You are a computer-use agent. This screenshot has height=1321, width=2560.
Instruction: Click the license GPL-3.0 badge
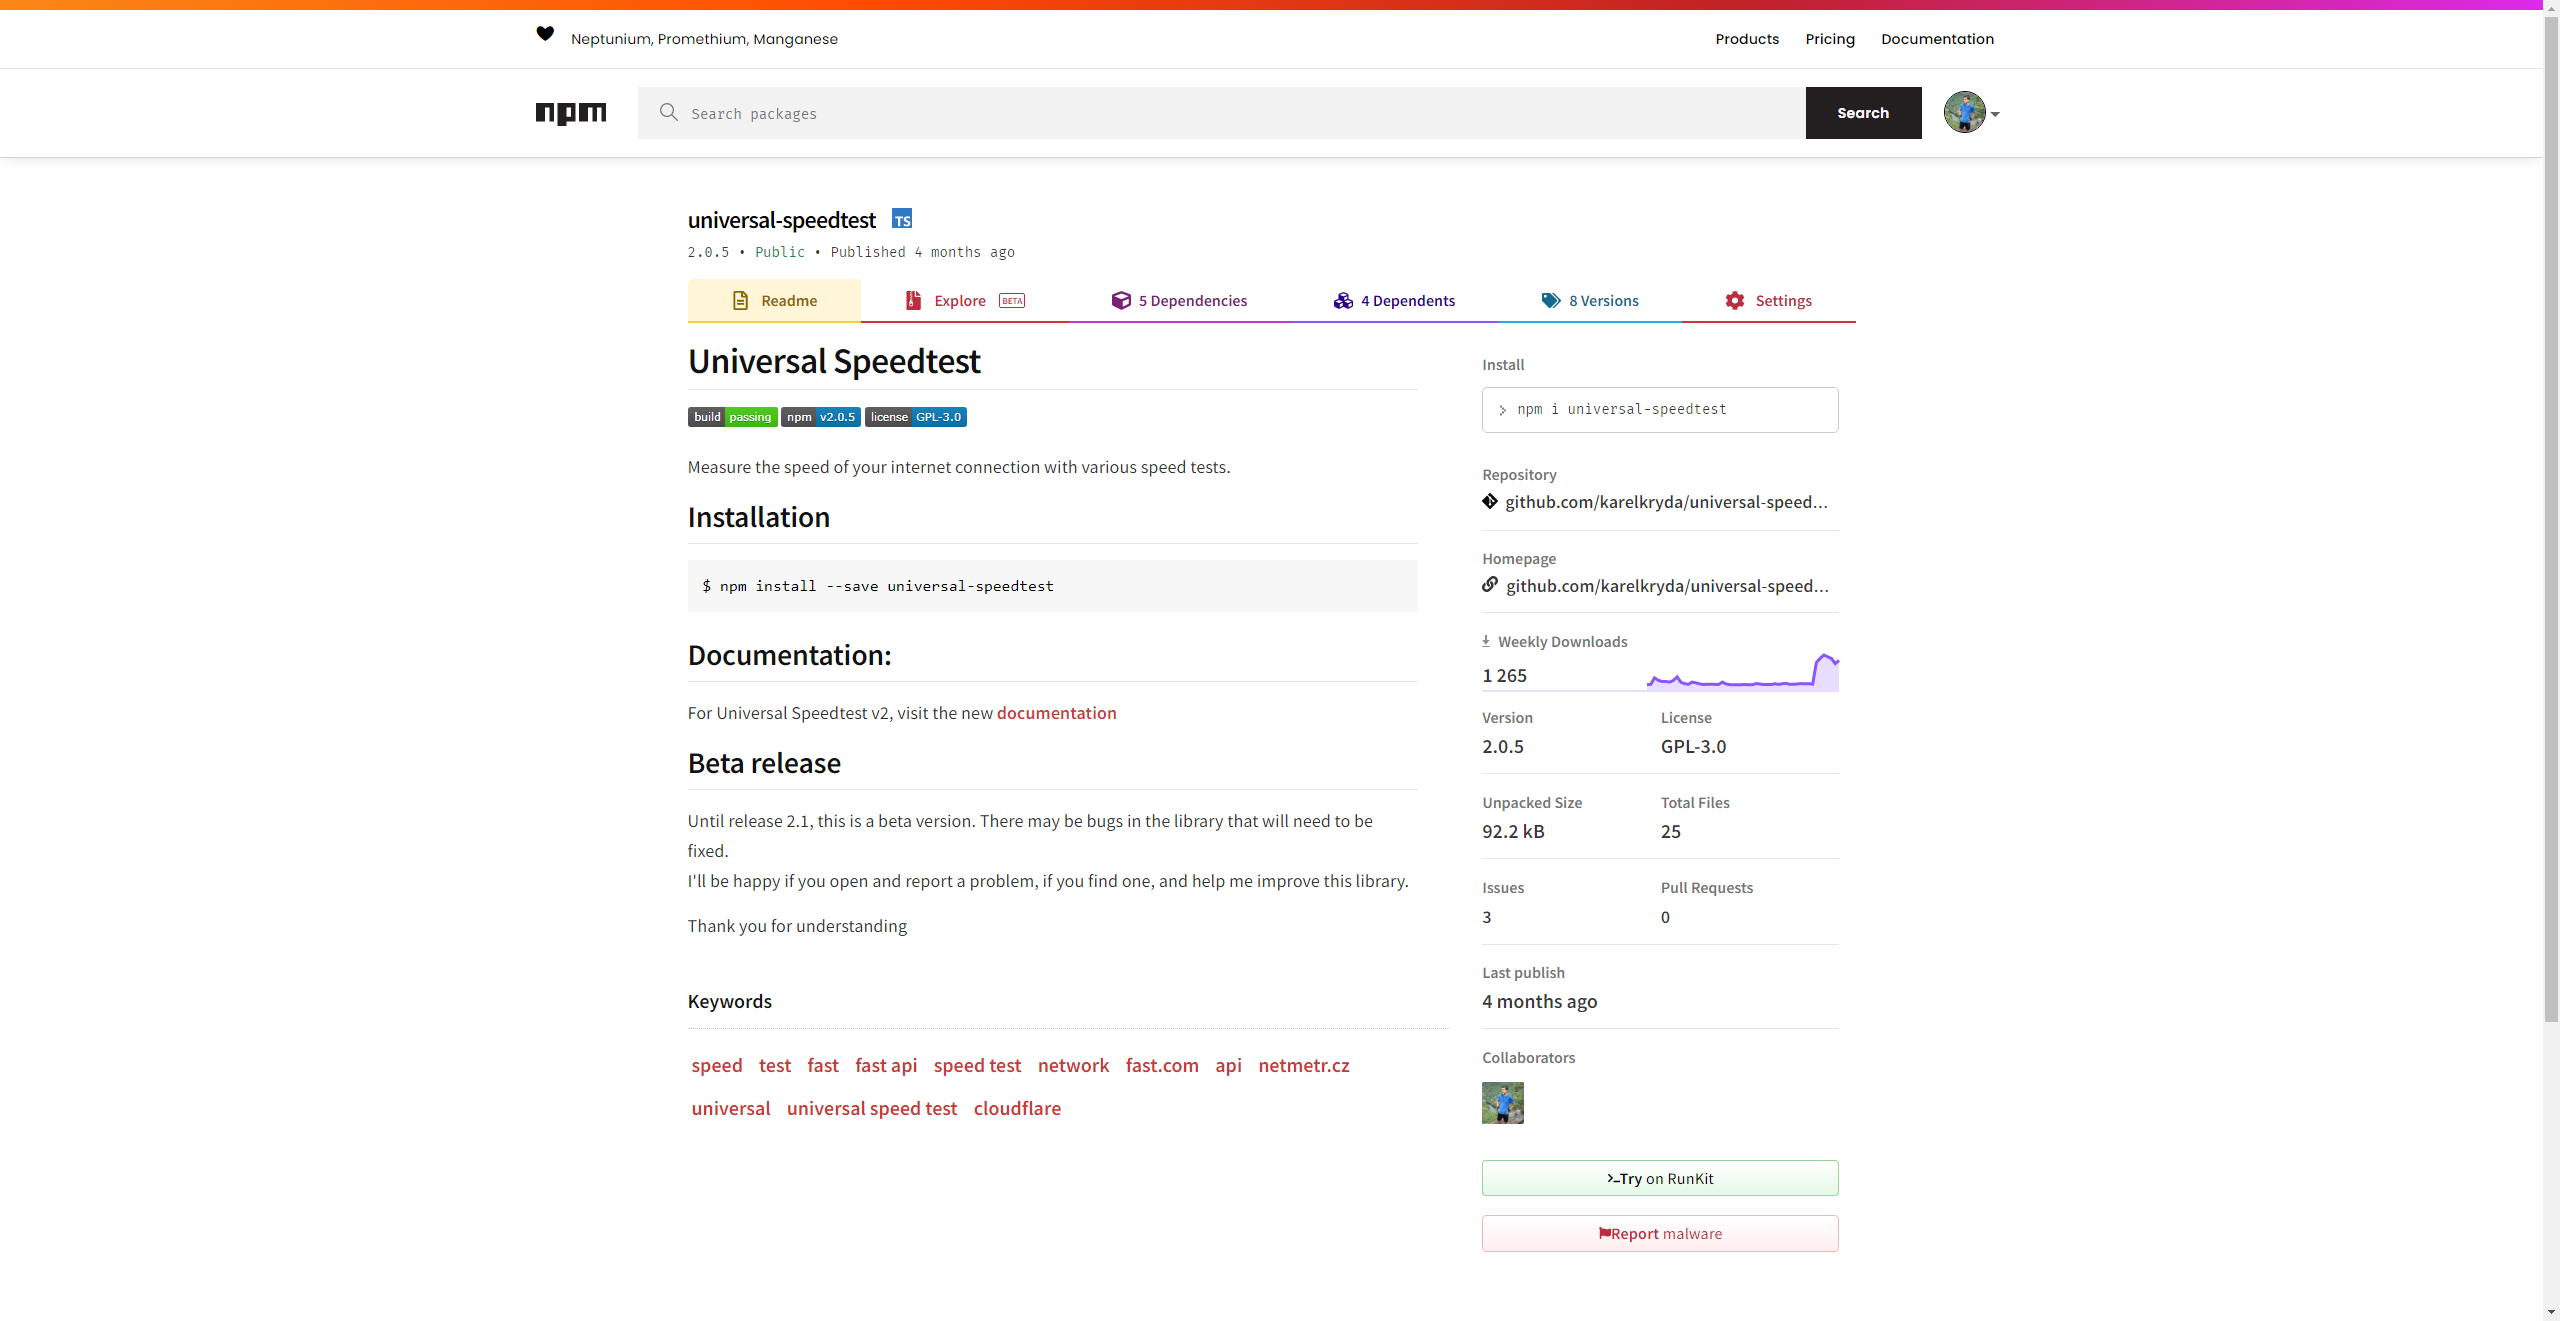click(915, 417)
